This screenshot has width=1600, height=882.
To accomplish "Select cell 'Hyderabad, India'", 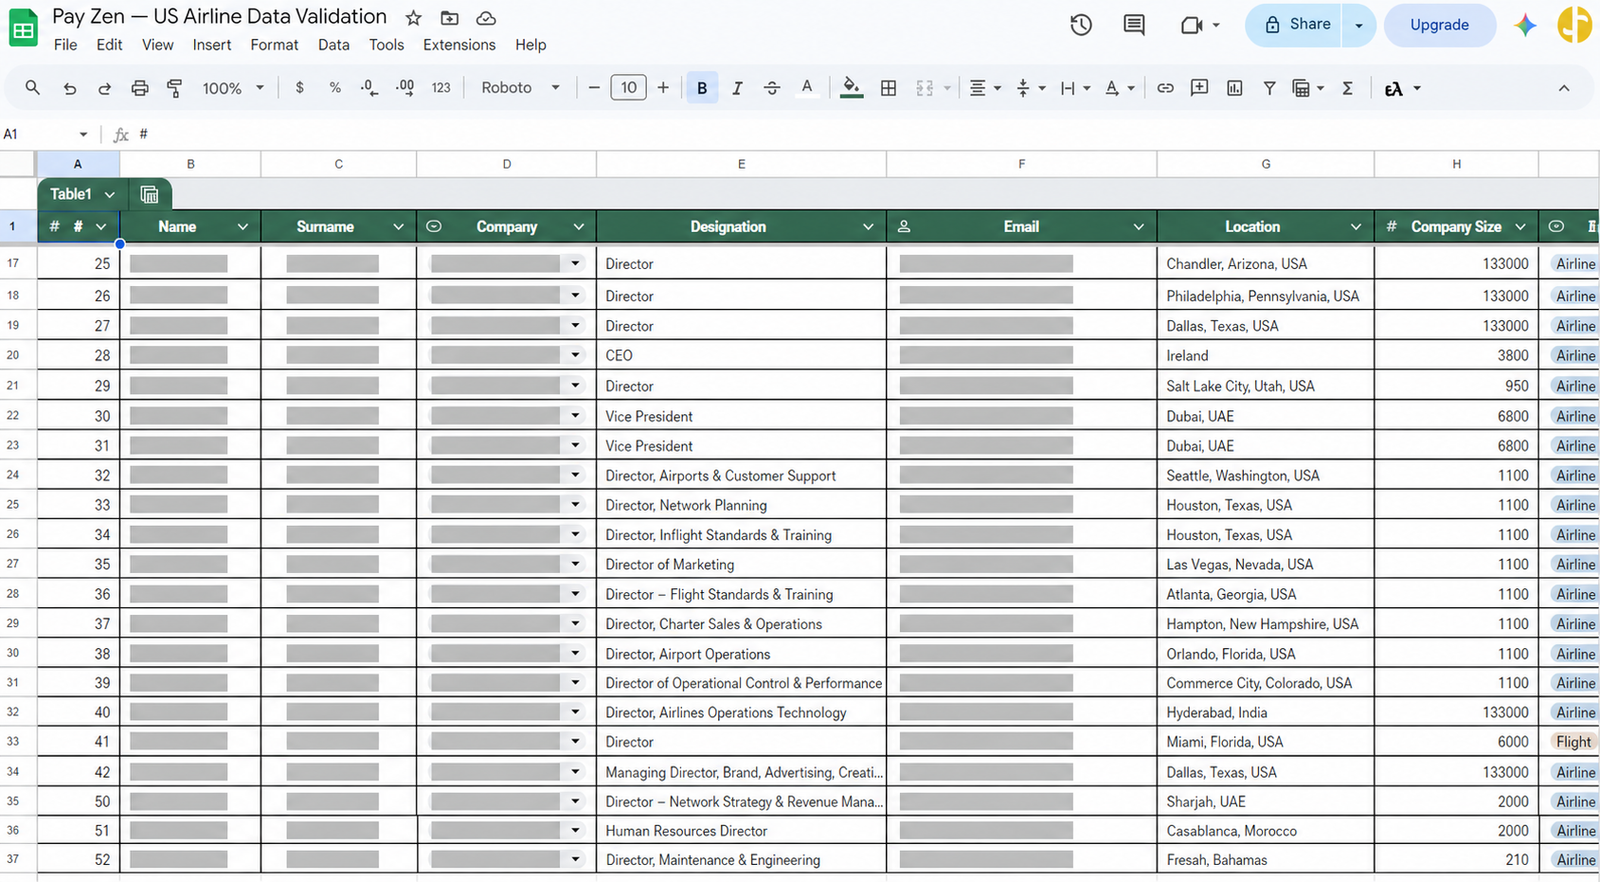I will coord(1265,713).
